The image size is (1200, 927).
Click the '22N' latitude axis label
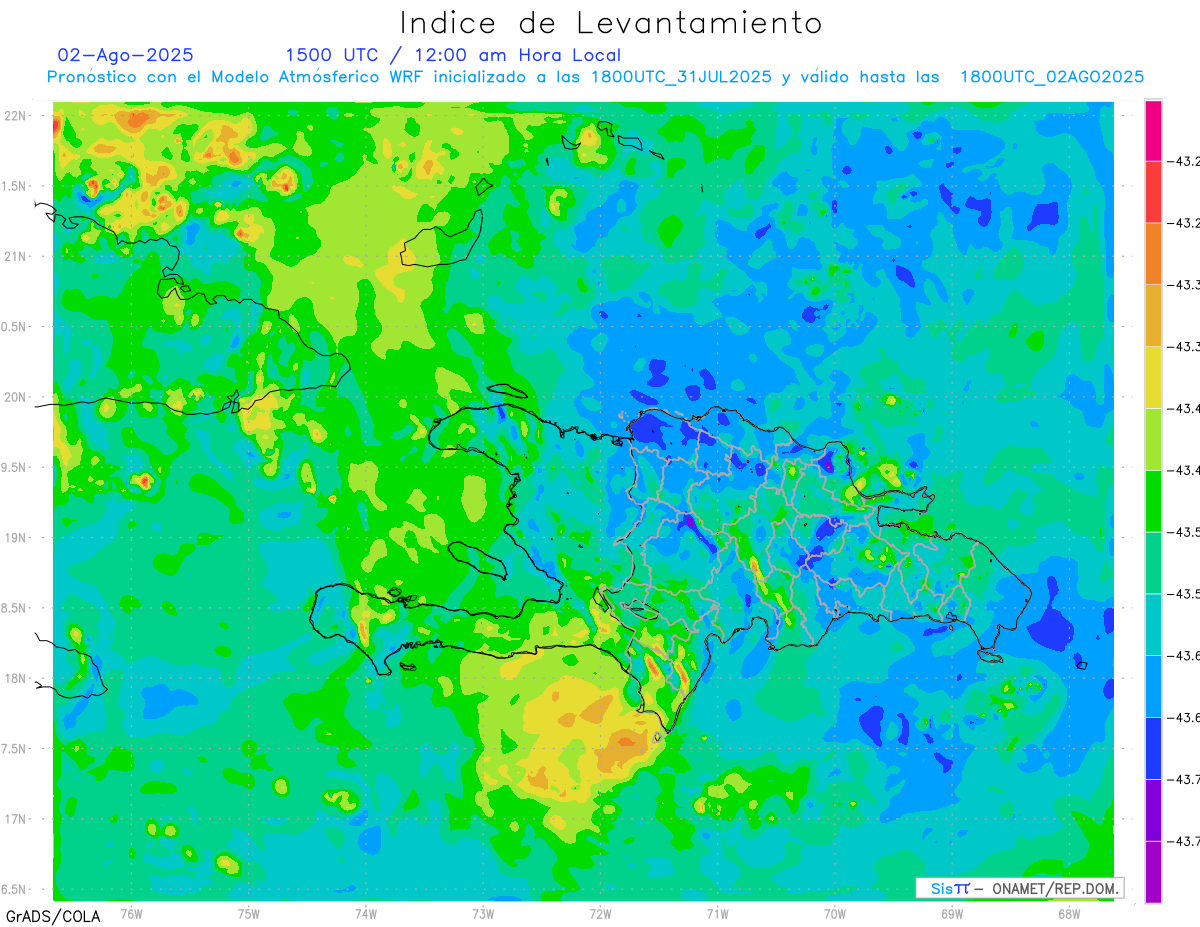16,116
